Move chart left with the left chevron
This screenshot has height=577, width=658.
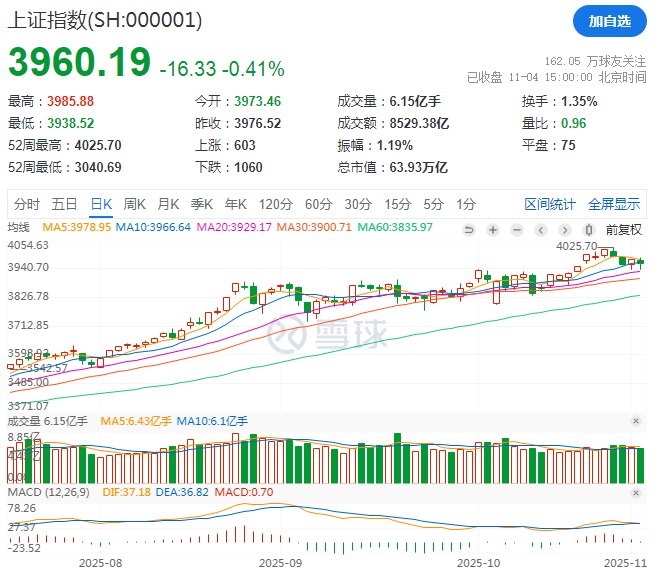541,230
